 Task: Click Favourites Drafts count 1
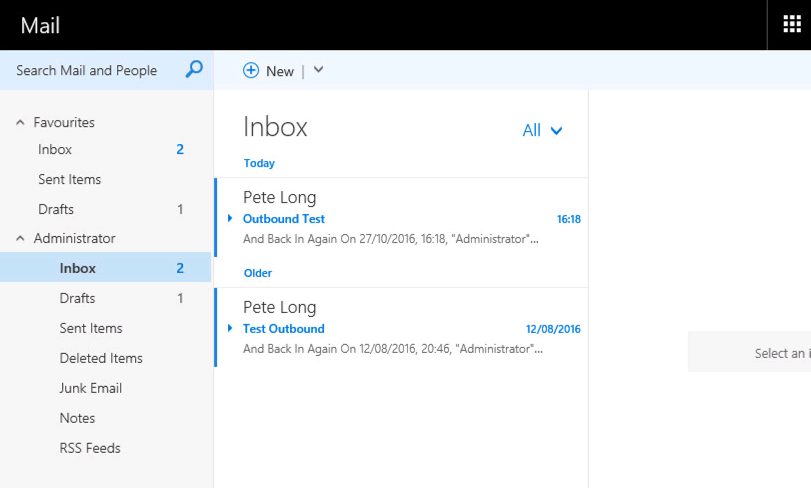coord(180,209)
